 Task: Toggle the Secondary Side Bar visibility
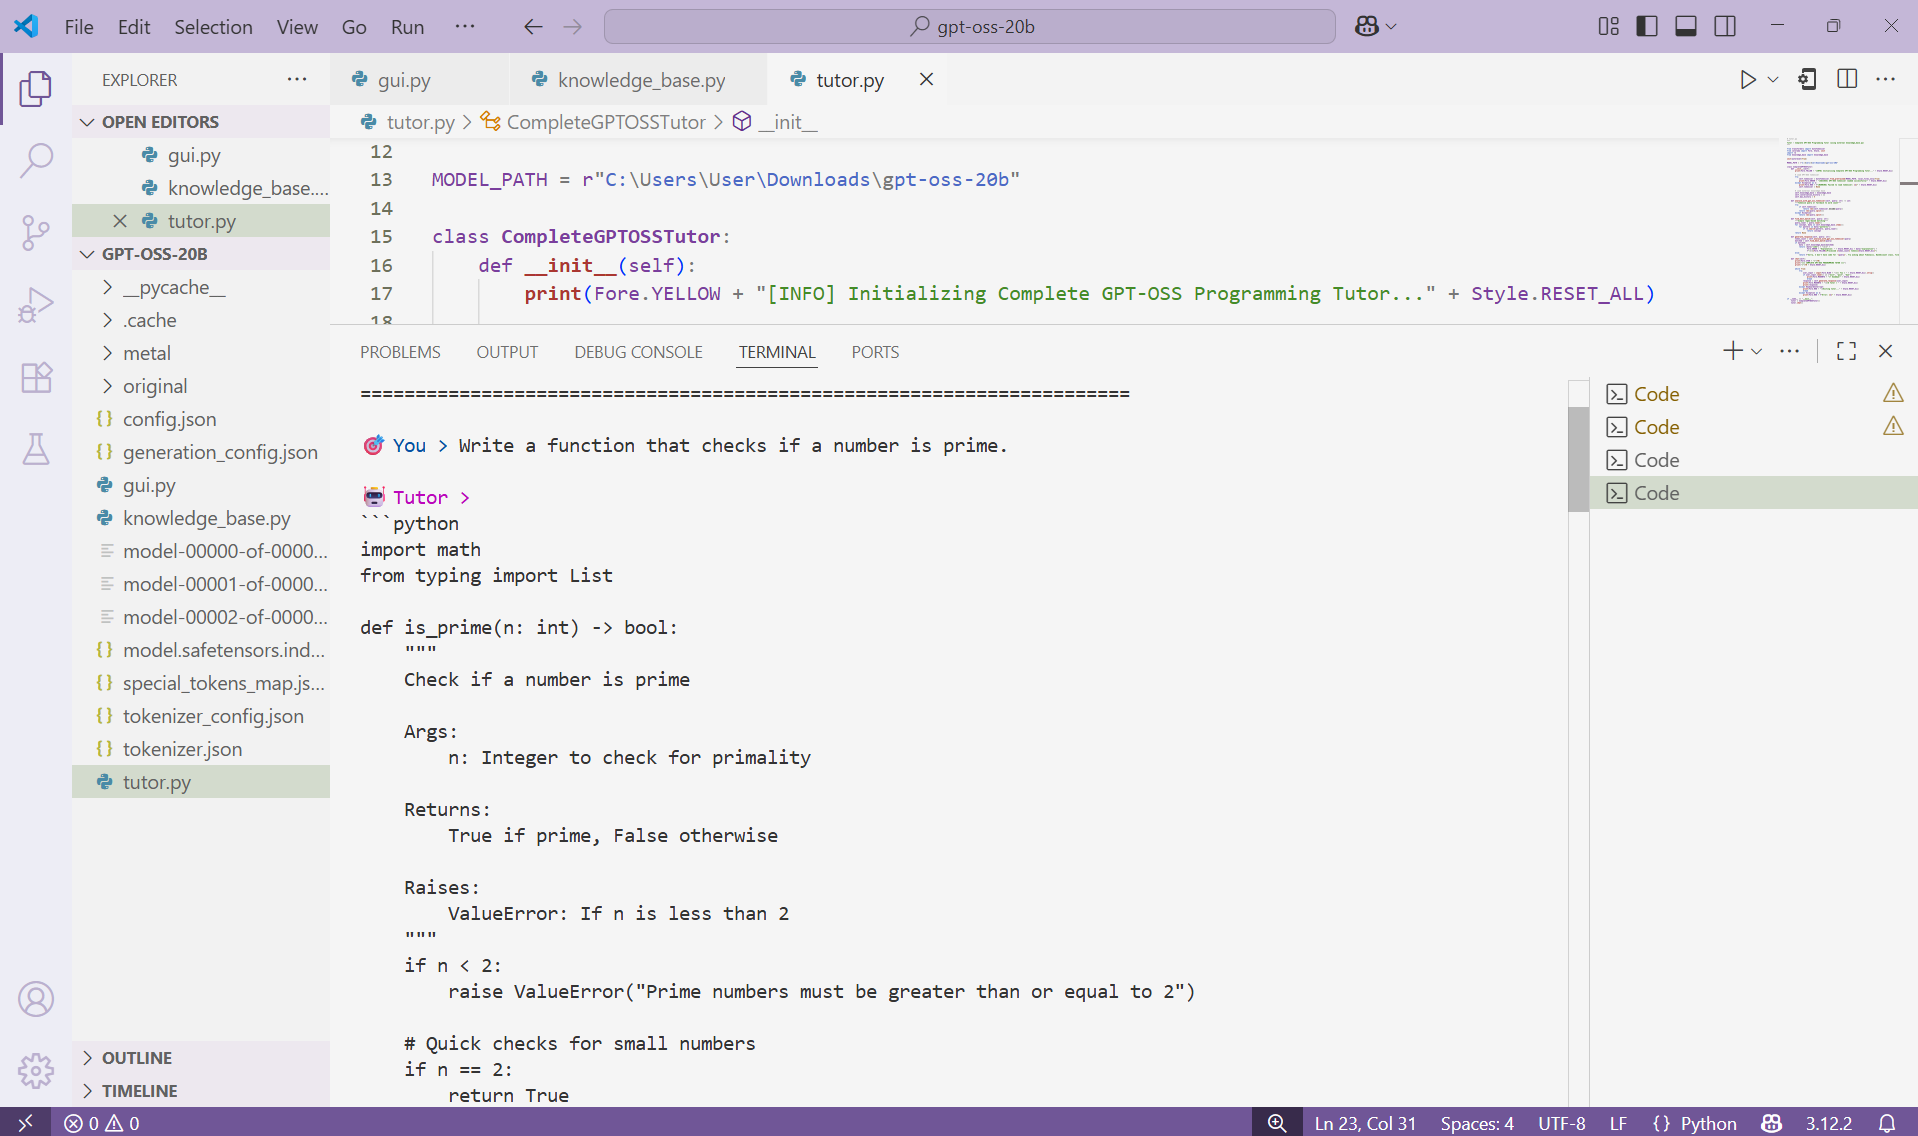click(x=1725, y=27)
